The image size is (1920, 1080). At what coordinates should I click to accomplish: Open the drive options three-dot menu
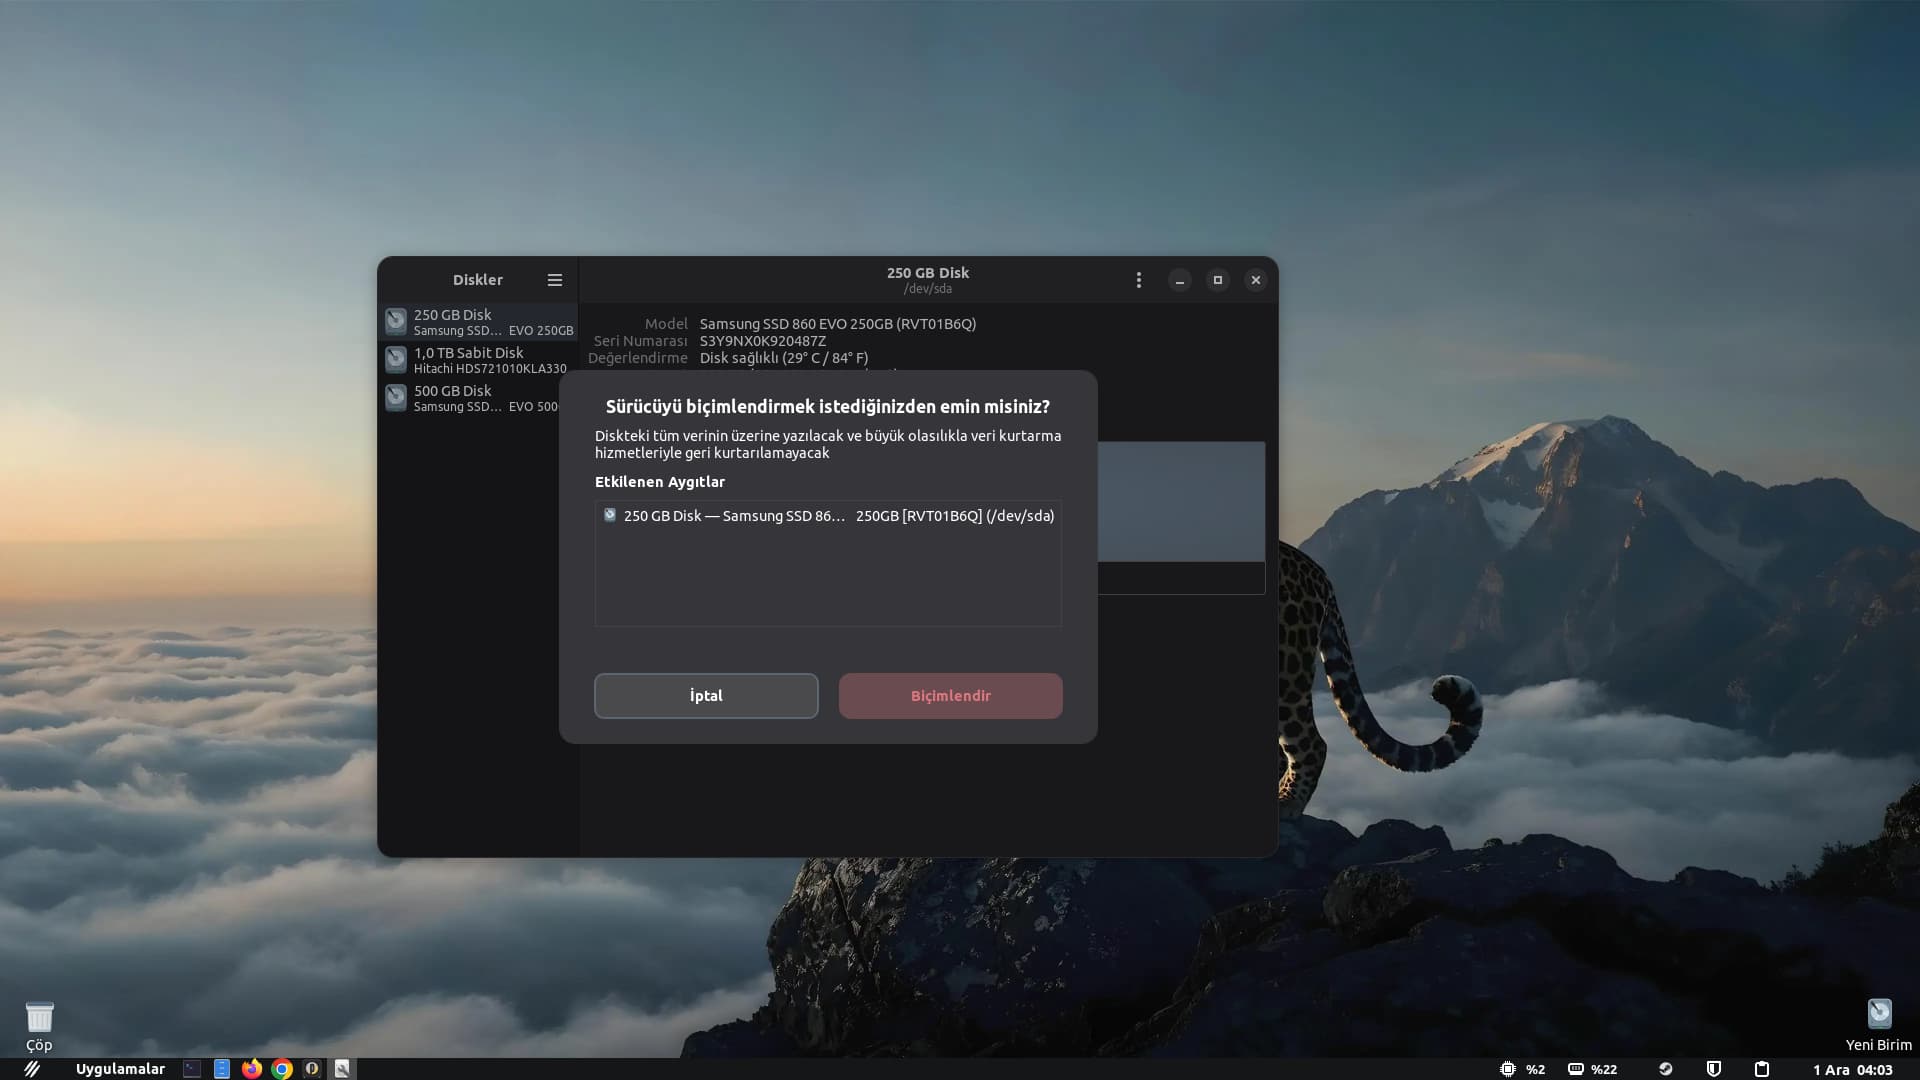[x=1138, y=280]
